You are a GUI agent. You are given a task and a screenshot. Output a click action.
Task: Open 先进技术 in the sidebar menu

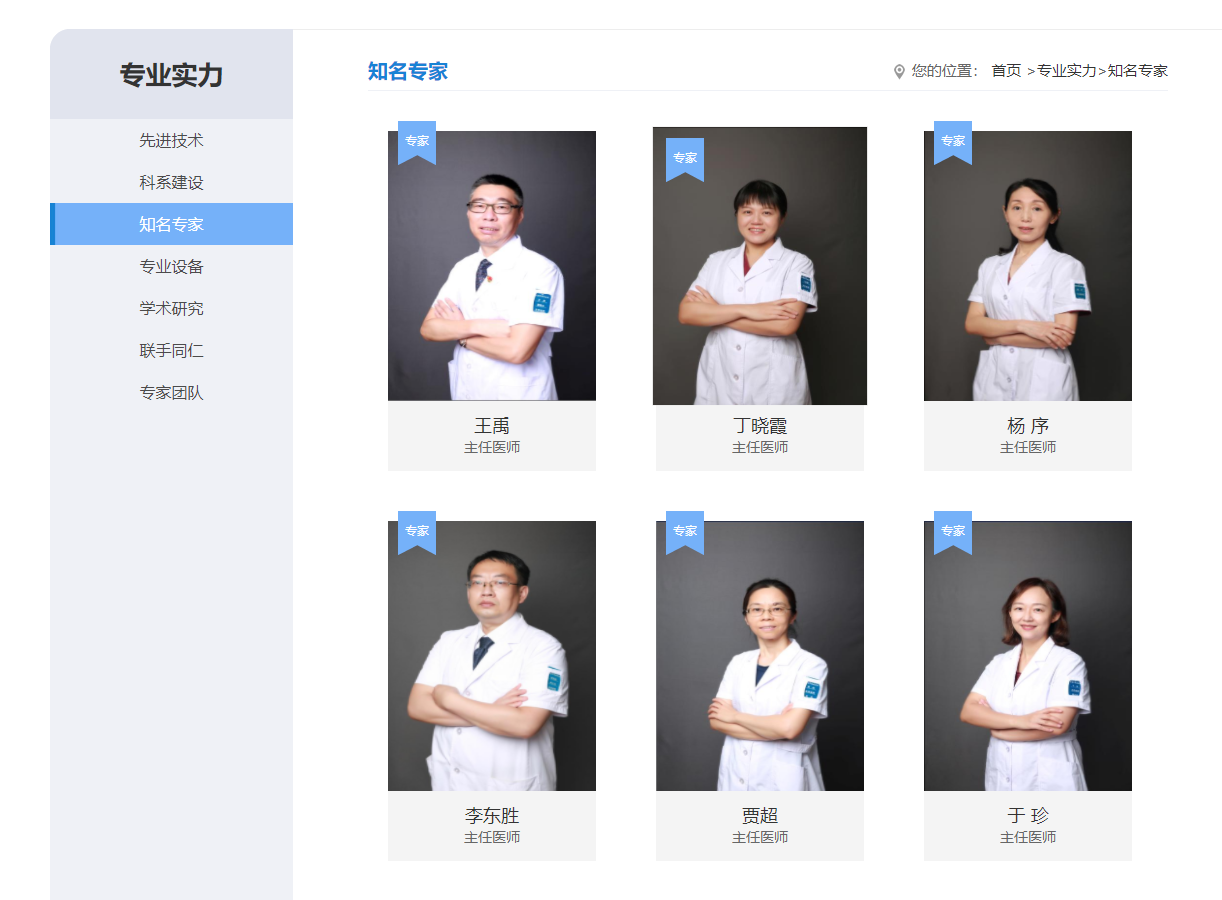[x=171, y=141]
